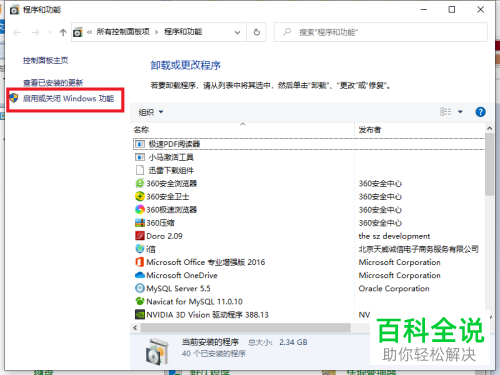Viewport: 500px width, 375px height.
Task: Open the recent locations dropdown arrow
Action: [x=50, y=32]
